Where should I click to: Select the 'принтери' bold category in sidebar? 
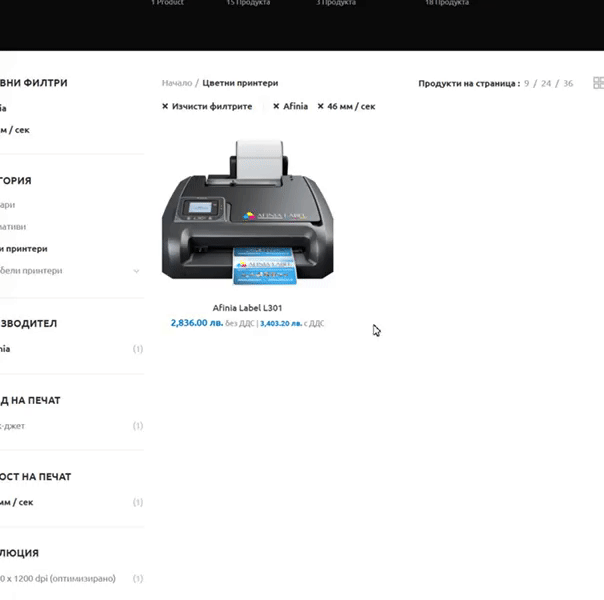[23, 249]
